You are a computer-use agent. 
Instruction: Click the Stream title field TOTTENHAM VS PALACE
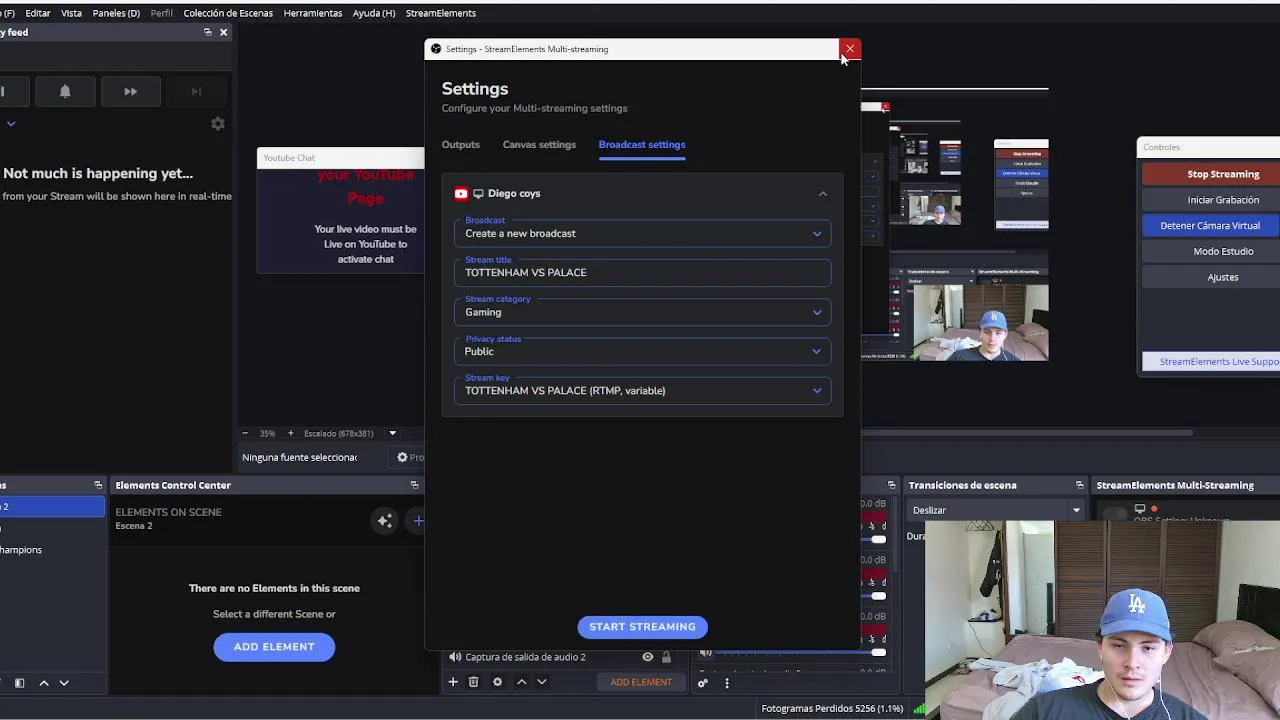pos(642,272)
